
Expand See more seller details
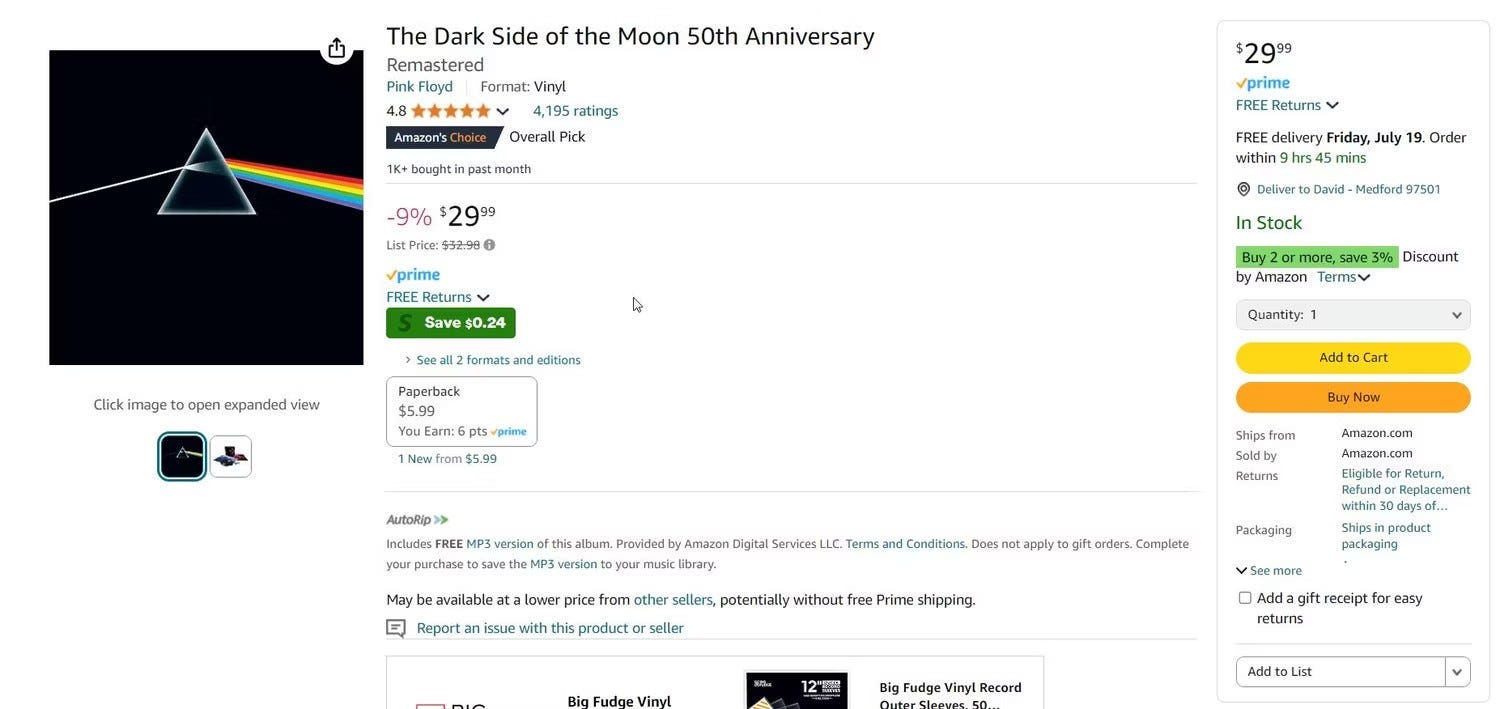[1269, 571]
